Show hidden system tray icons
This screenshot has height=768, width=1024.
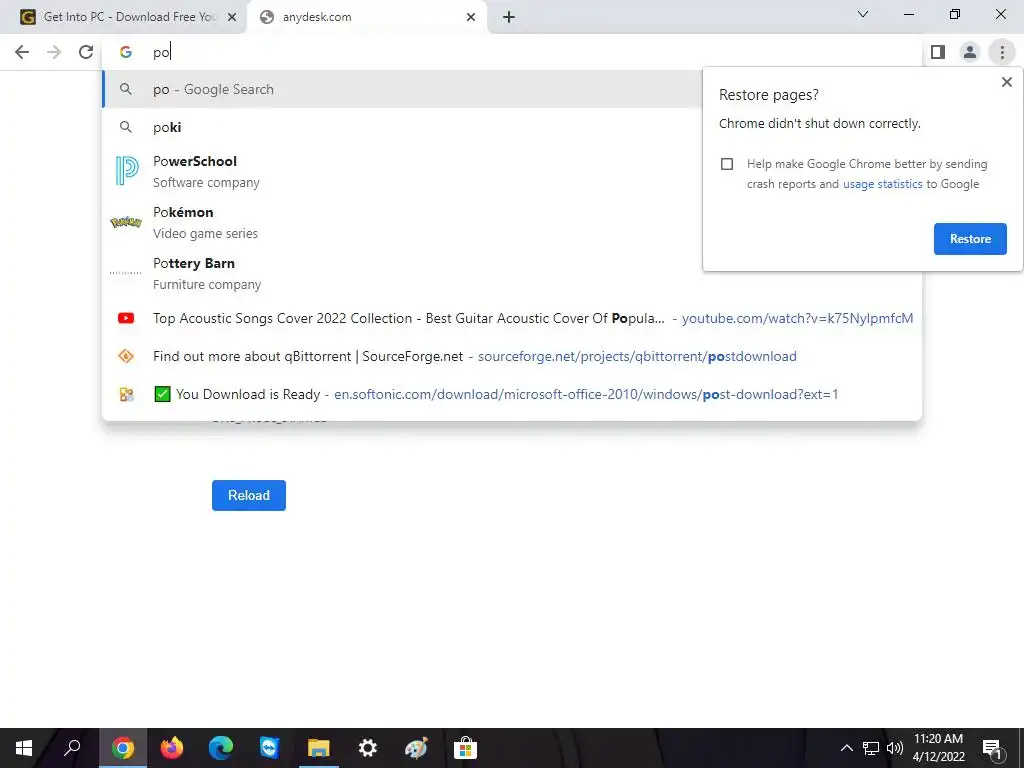846,748
